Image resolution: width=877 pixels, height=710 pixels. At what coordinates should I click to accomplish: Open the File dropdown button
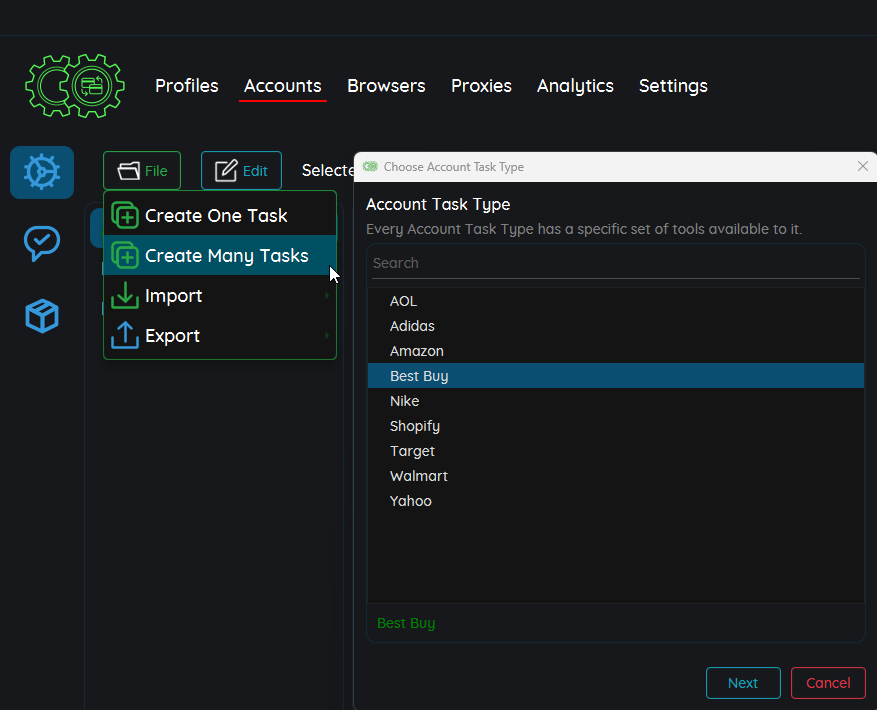[142, 171]
